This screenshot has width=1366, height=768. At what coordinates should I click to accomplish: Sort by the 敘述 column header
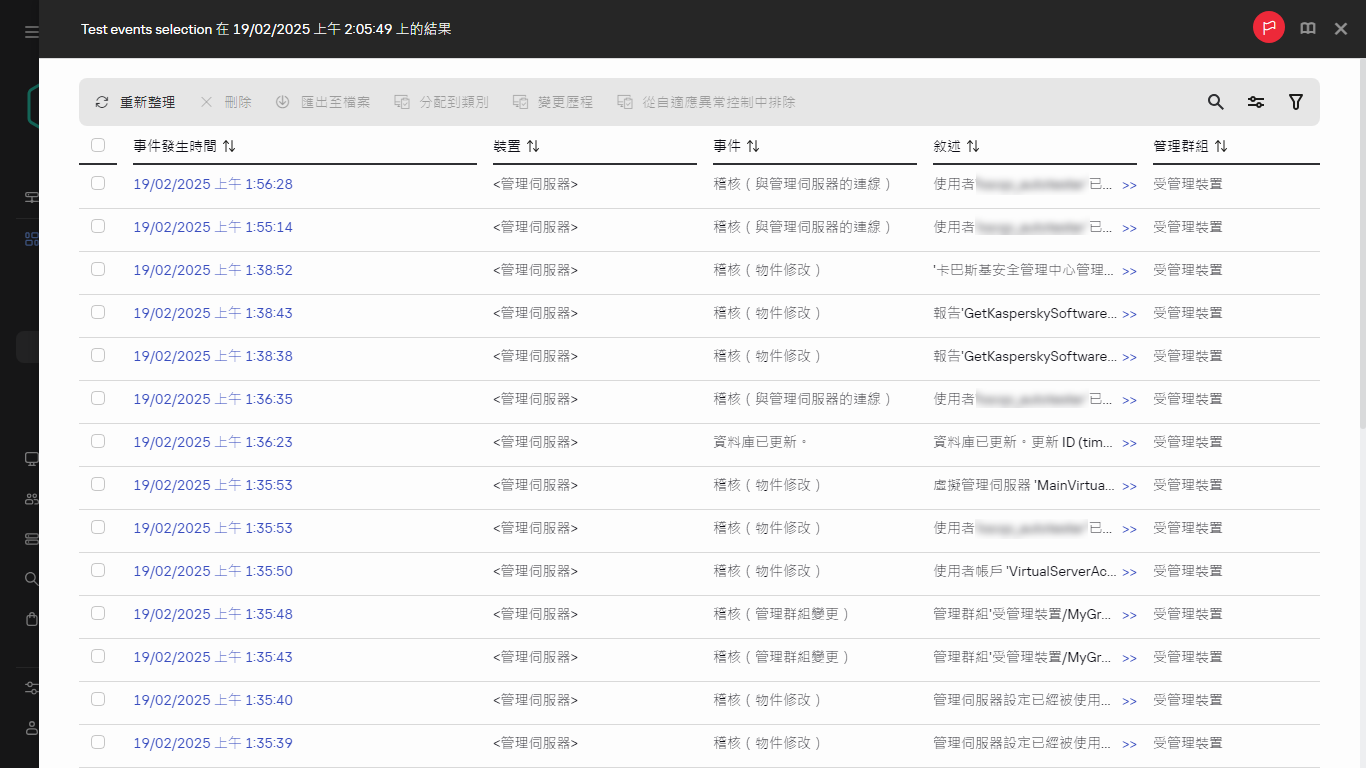(x=973, y=146)
